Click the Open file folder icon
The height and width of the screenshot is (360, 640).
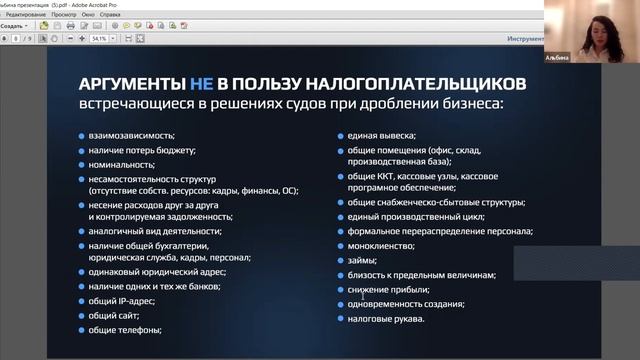point(44,26)
